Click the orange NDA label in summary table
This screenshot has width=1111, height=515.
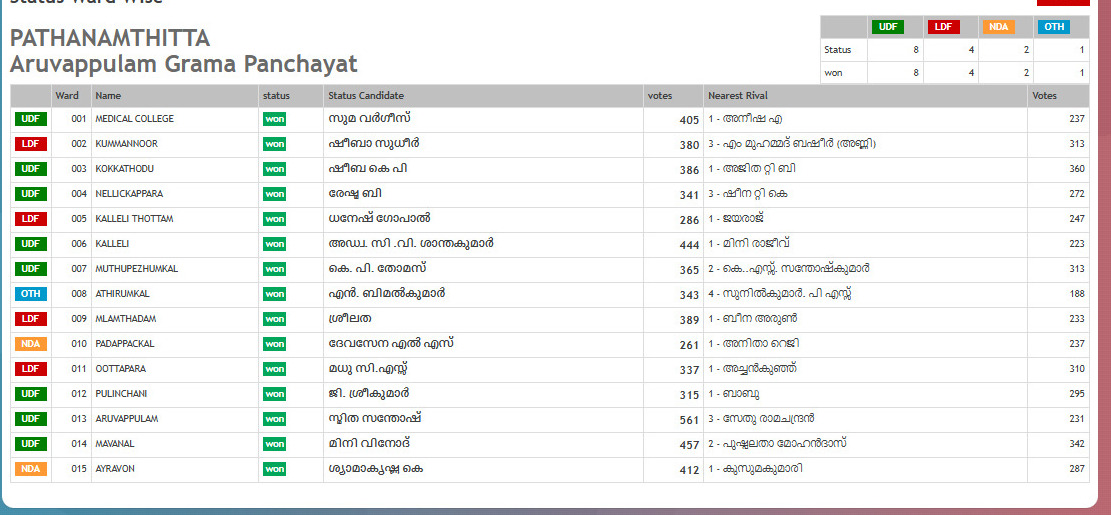pyautogui.click(x=997, y=27)
